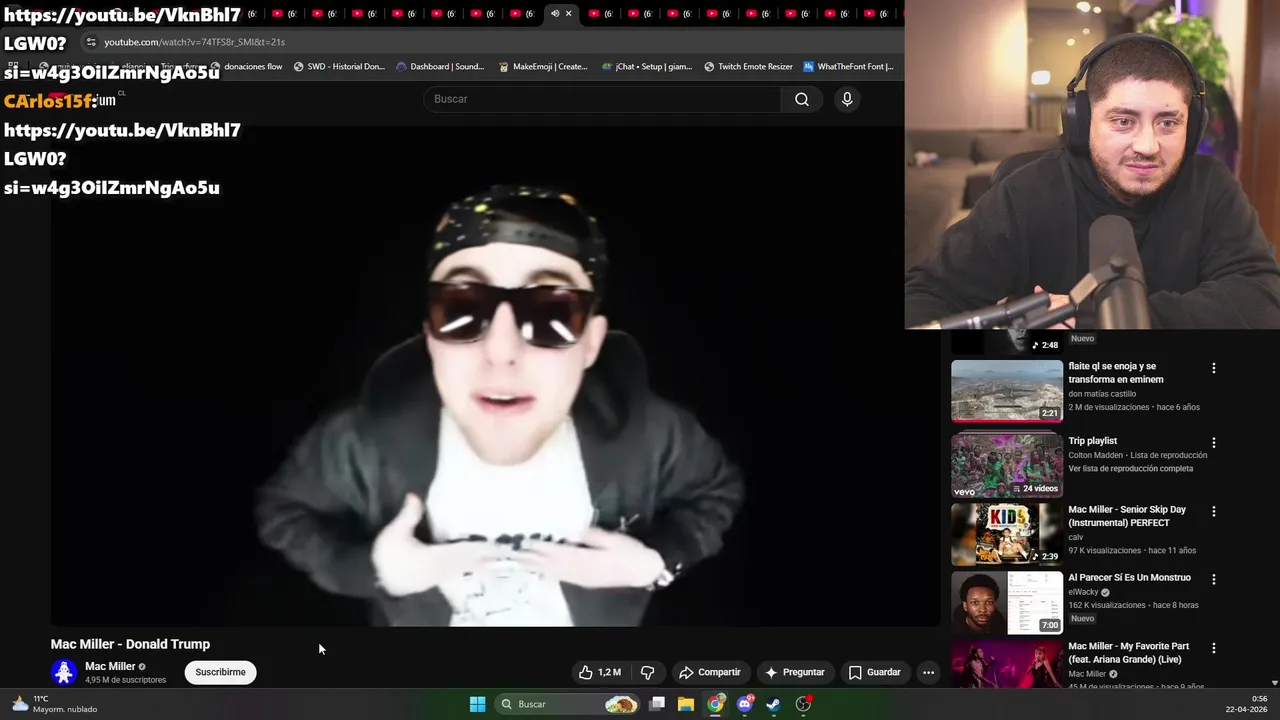Click the magnifier search button on YouTube
Viewport: 1280px width, 720px height.
(x=802, y=99)
